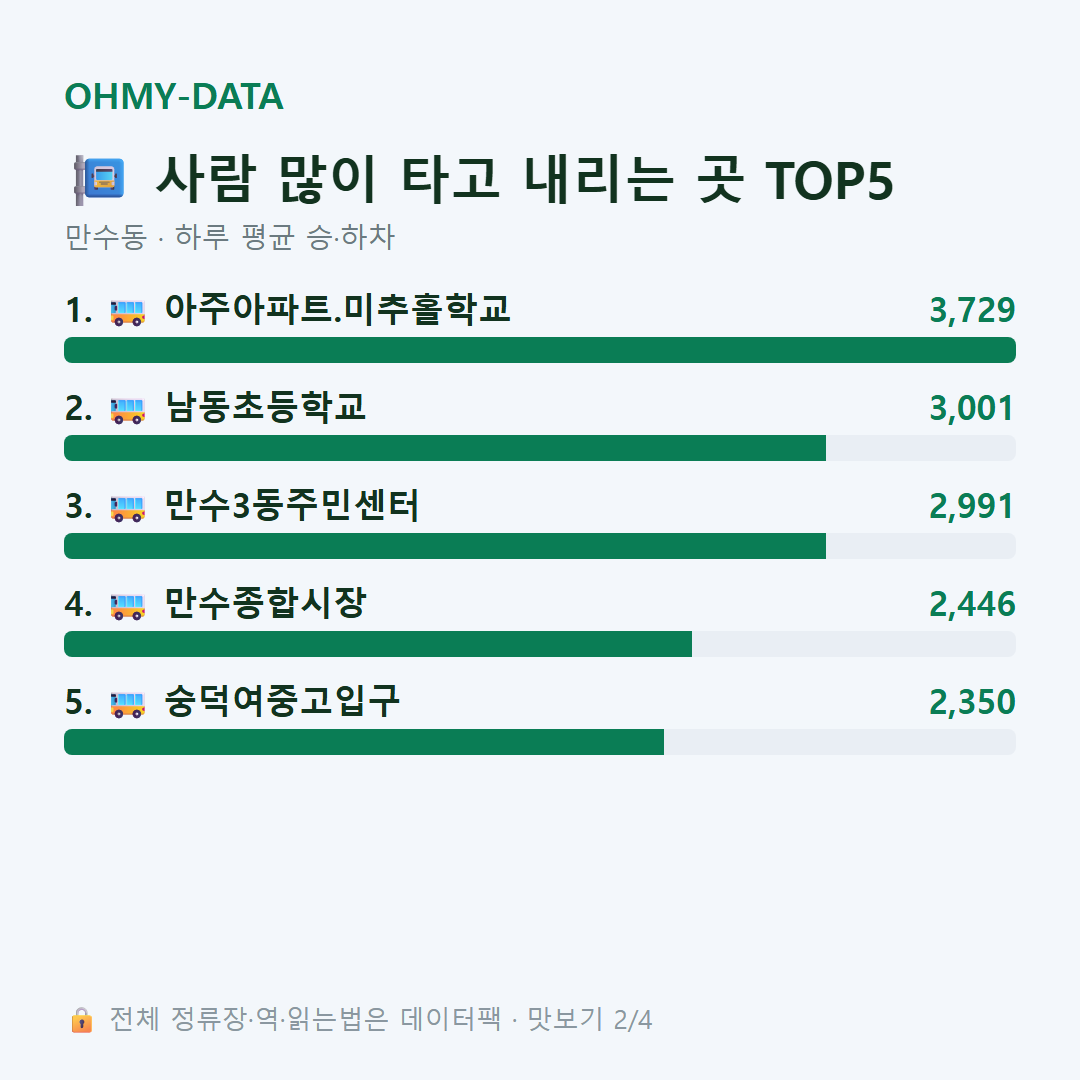Viewport: 1080px width, 1080px height.
Task: Click bus icon beside 만수3동주민센터
Action: tap(127, 508)
